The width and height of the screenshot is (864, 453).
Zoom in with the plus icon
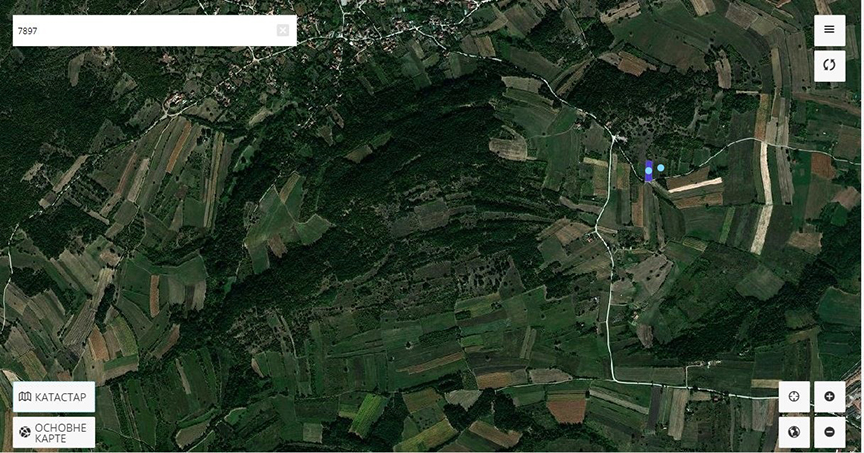tap(829, 396)
